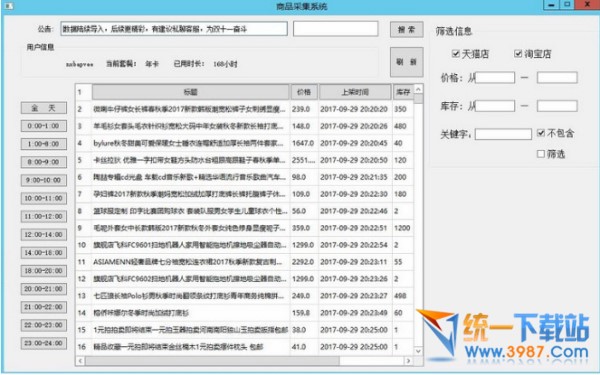Toggle the 天猫店 checkbox
600x375 pixels.
tap(455, 54)
